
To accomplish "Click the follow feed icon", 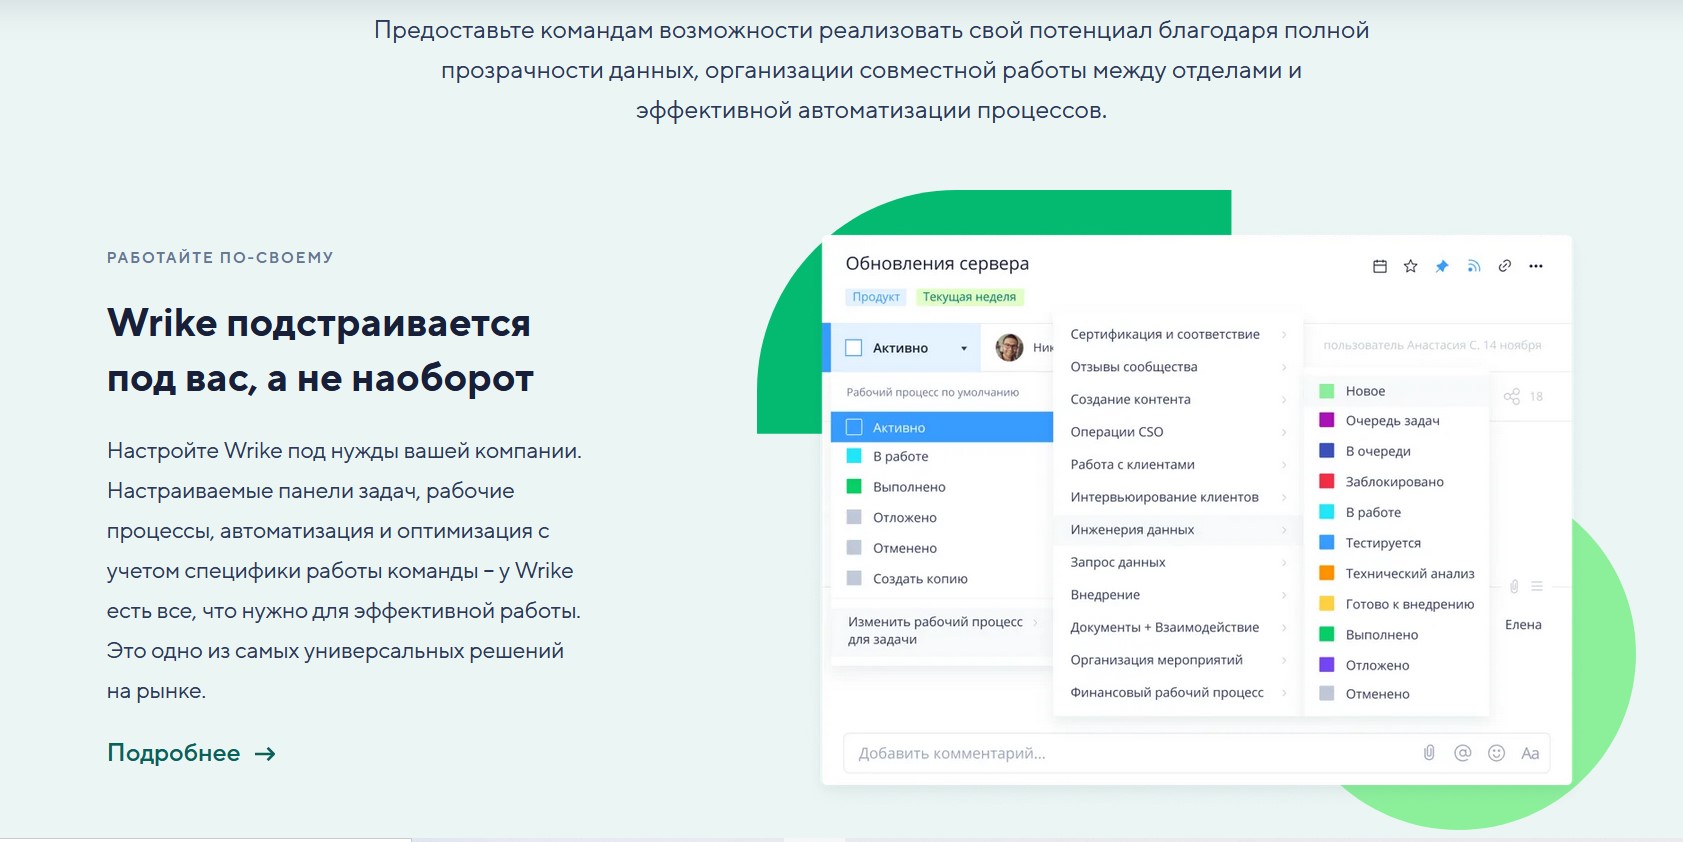I will [1473, 266].
